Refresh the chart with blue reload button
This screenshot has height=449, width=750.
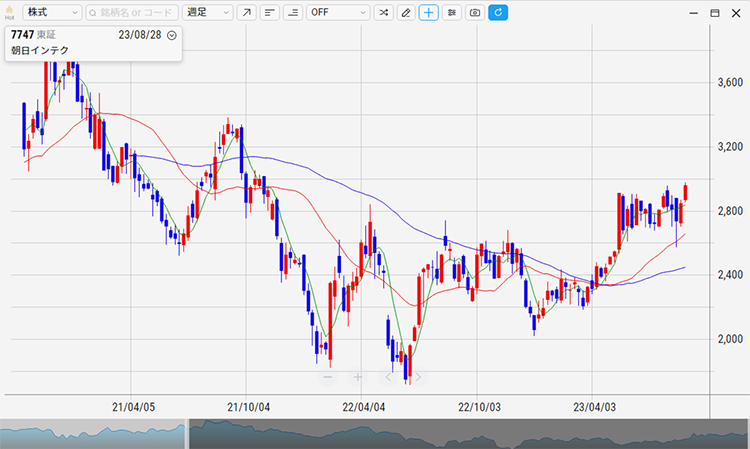(498, 13)
